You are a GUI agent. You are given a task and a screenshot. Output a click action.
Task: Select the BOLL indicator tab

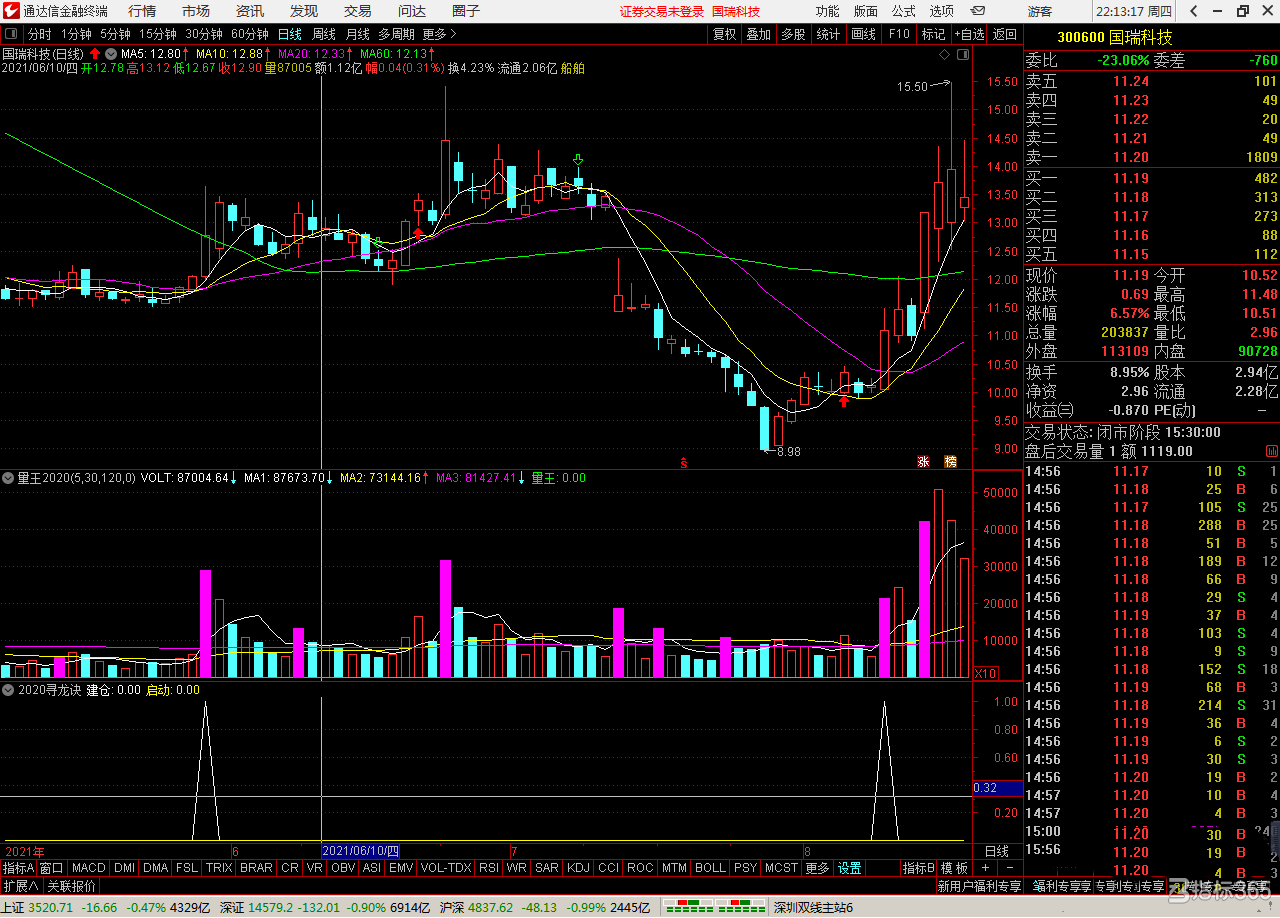710,868
